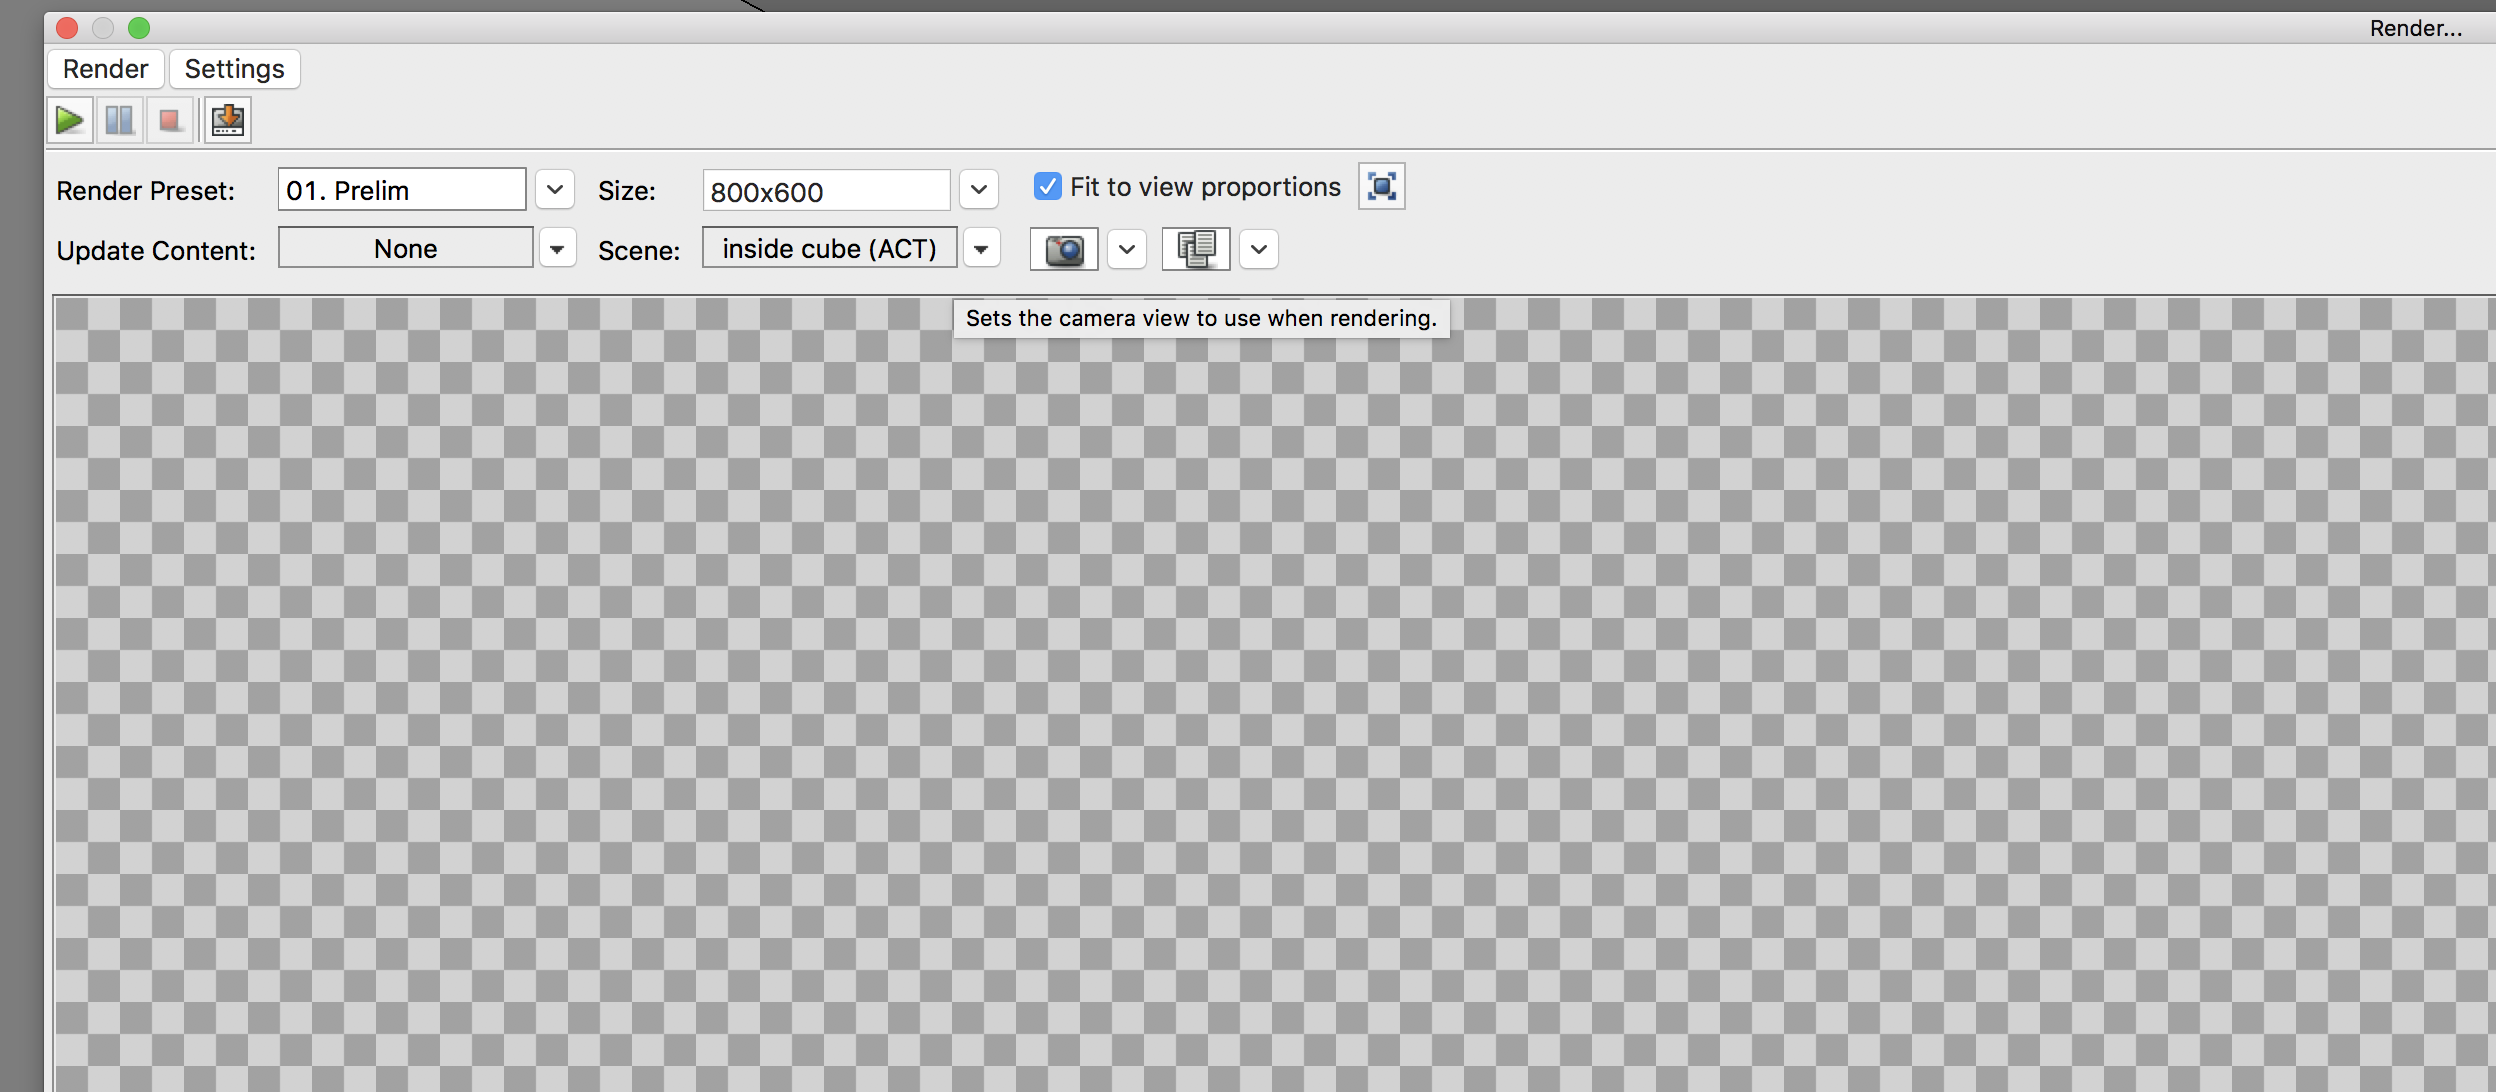The width and height of the screenshot is (2496, 1092).
Task: Expand the layers icon dropdown chevron
Action: coord(1259,249)
